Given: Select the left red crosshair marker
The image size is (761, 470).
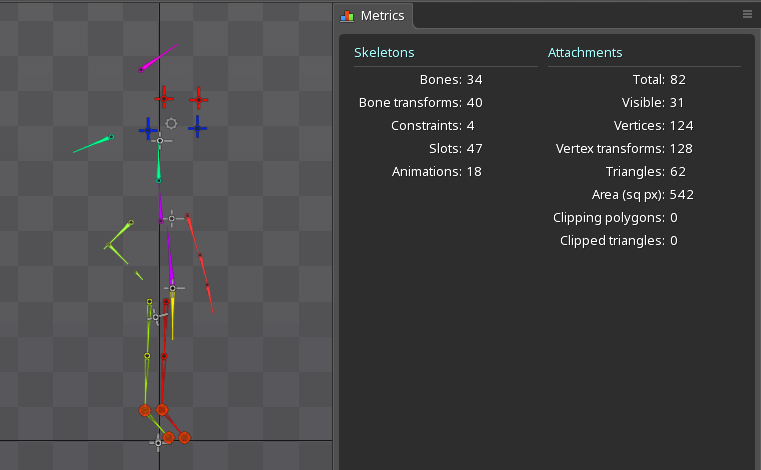Looking at the screenshot, I should [163, 98].
